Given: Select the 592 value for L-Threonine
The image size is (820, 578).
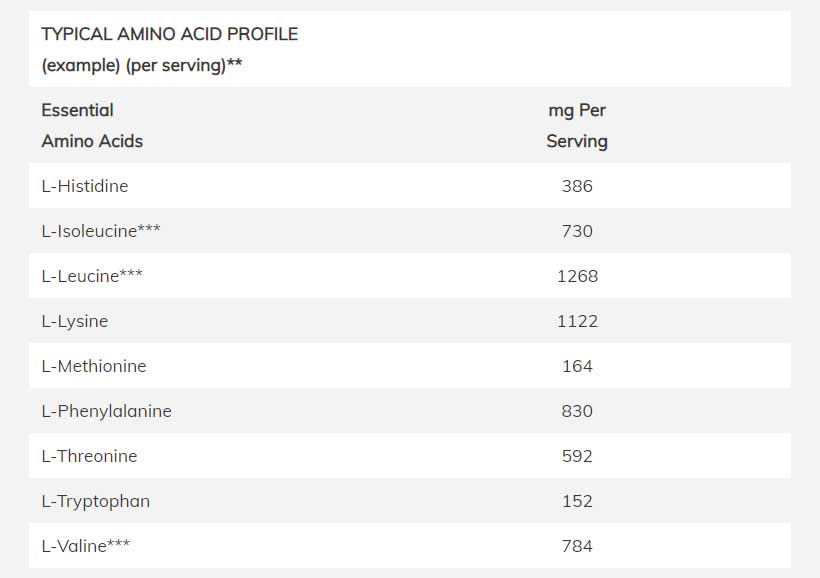Looking at the screenshot, I should 577,456.
